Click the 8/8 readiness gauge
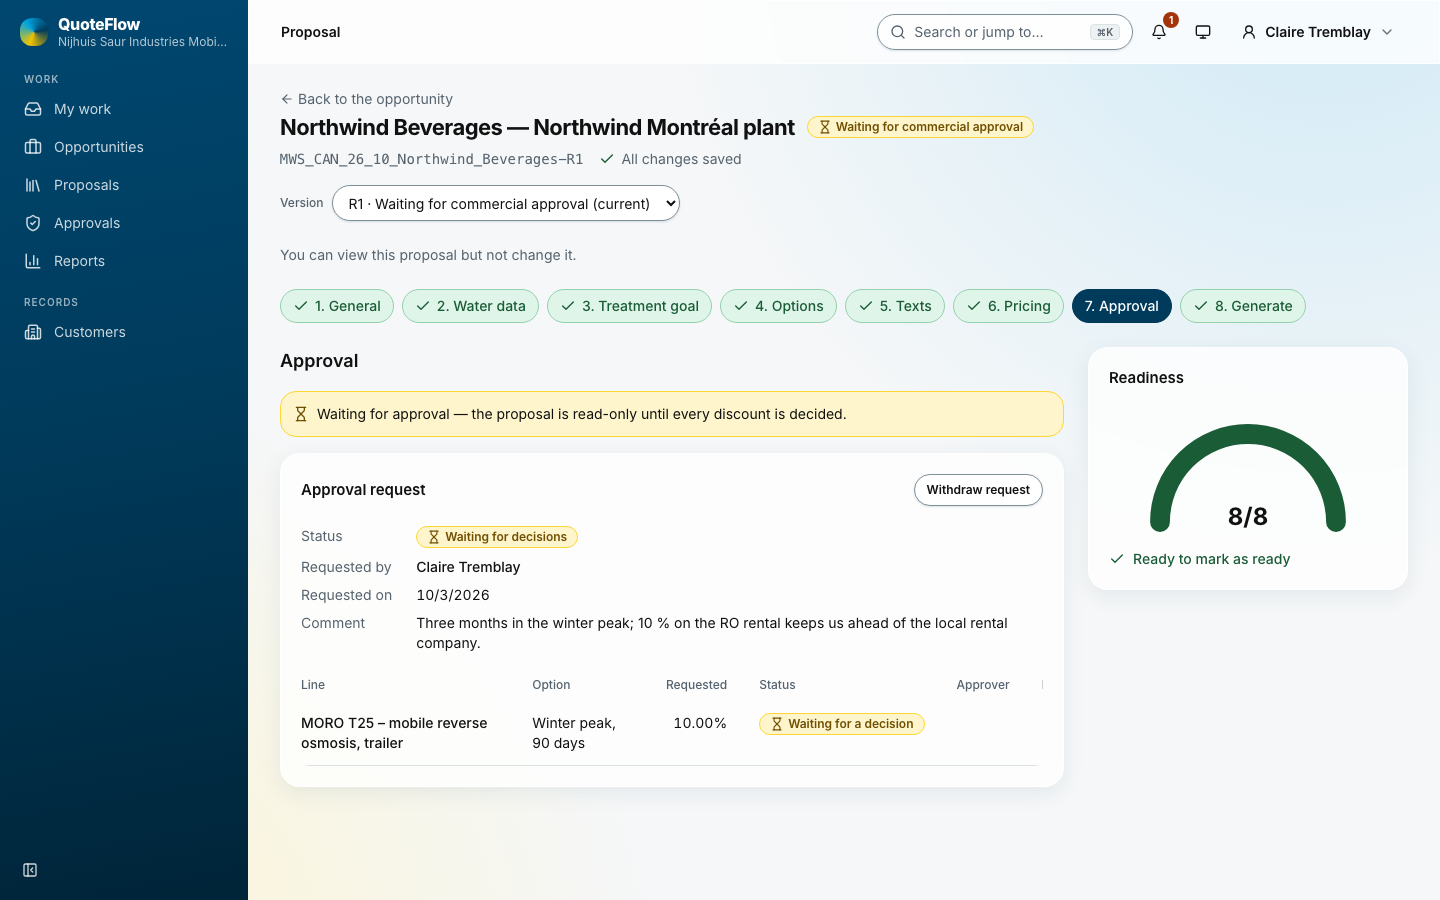This screenshot has height=900, width=1440. pyautogui.click(x=1248, y=478)
